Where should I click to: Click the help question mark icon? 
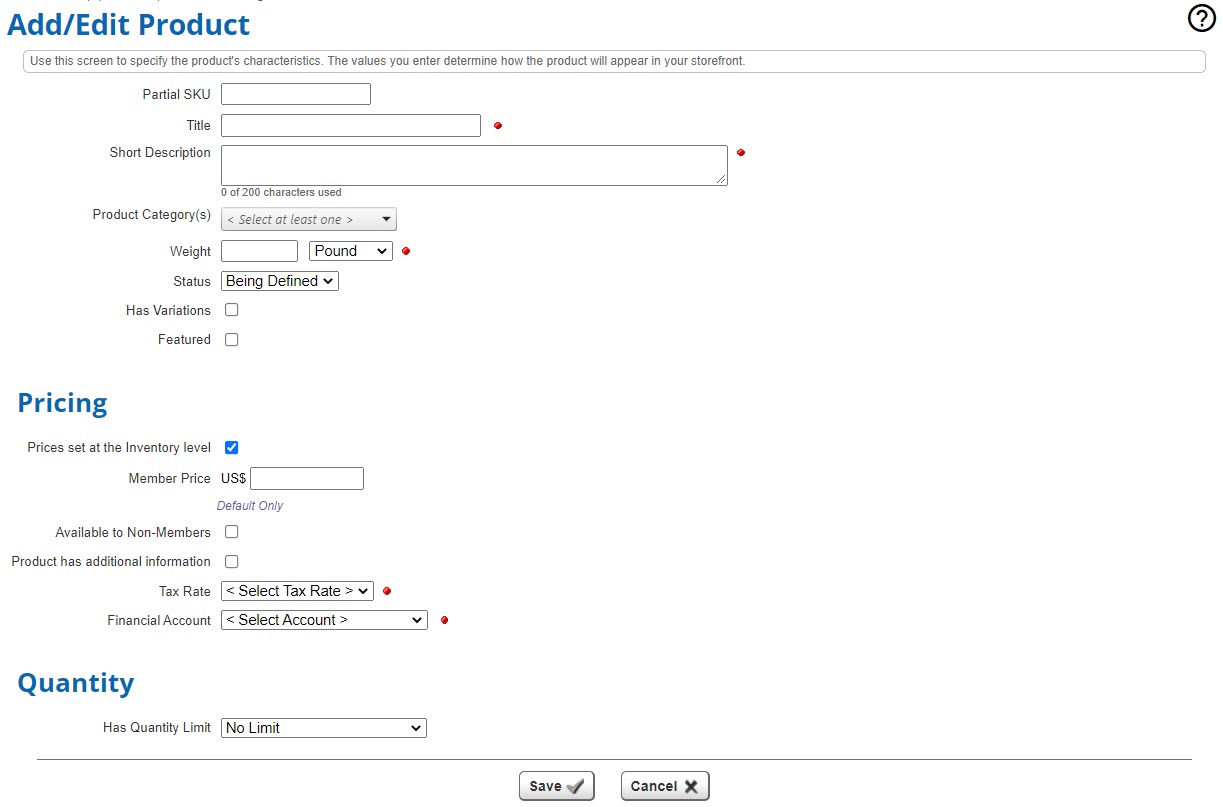(x=1201, y=18)
